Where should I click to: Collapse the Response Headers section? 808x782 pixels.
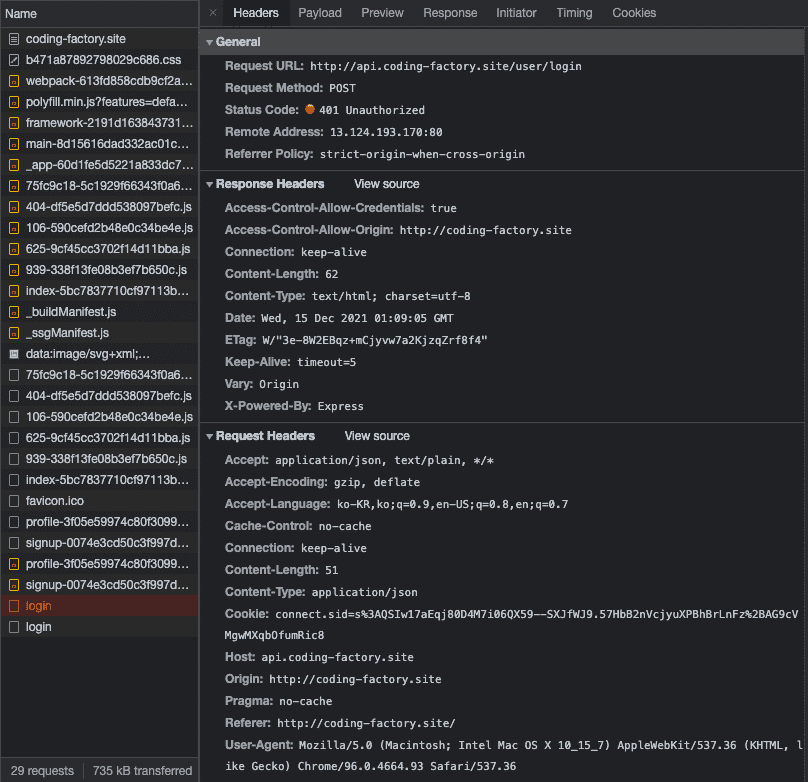209,184
